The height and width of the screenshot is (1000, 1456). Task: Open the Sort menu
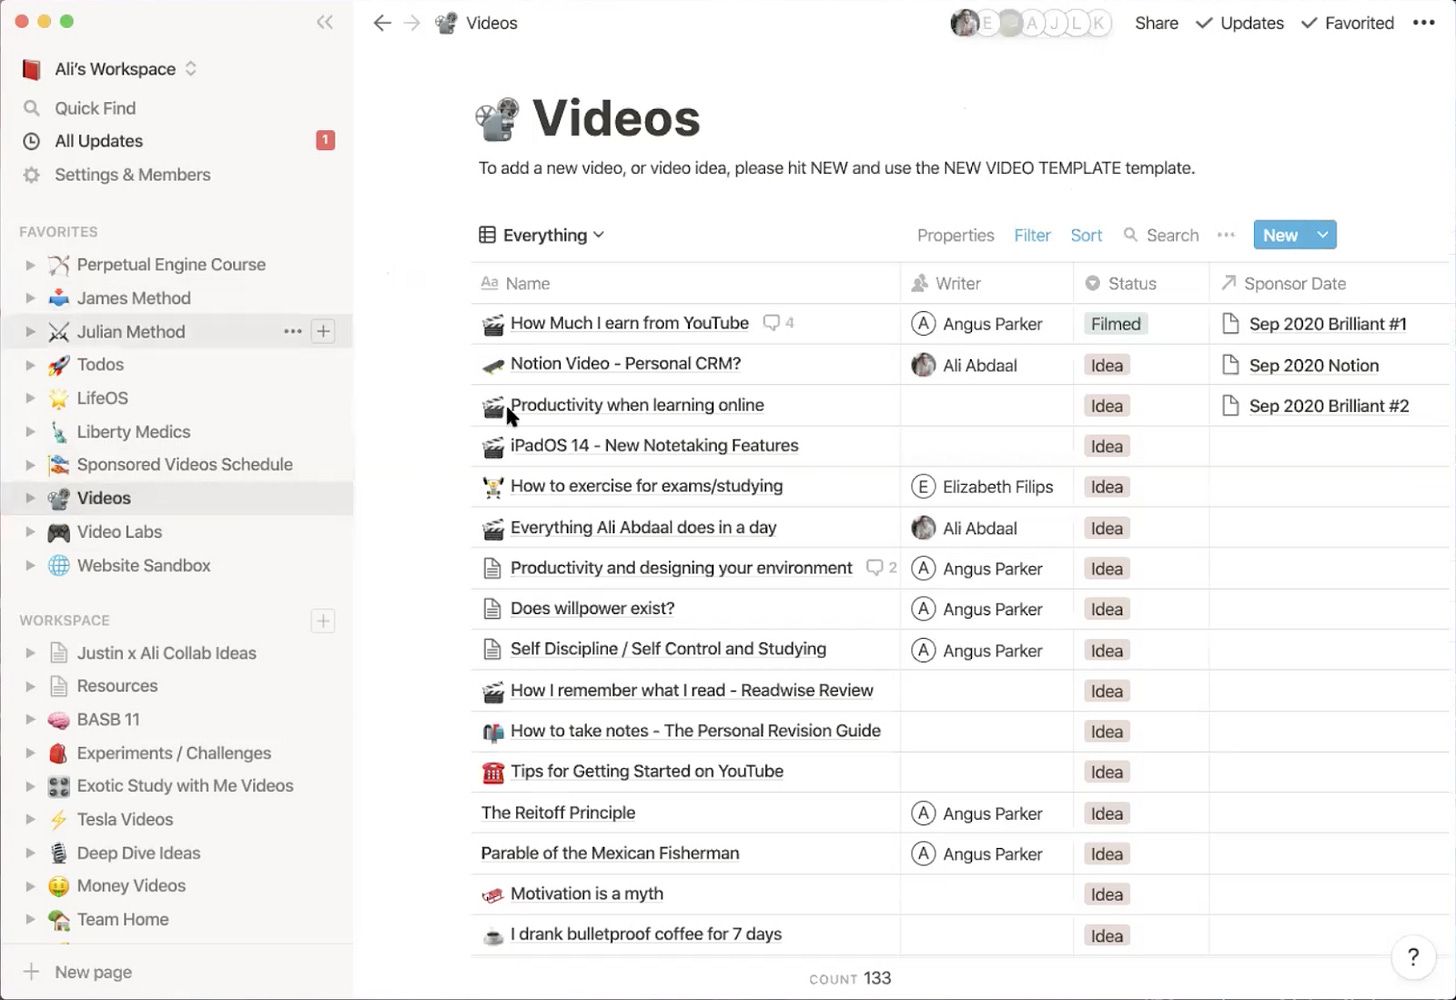pyautogui.click(x=1086, y=235)
